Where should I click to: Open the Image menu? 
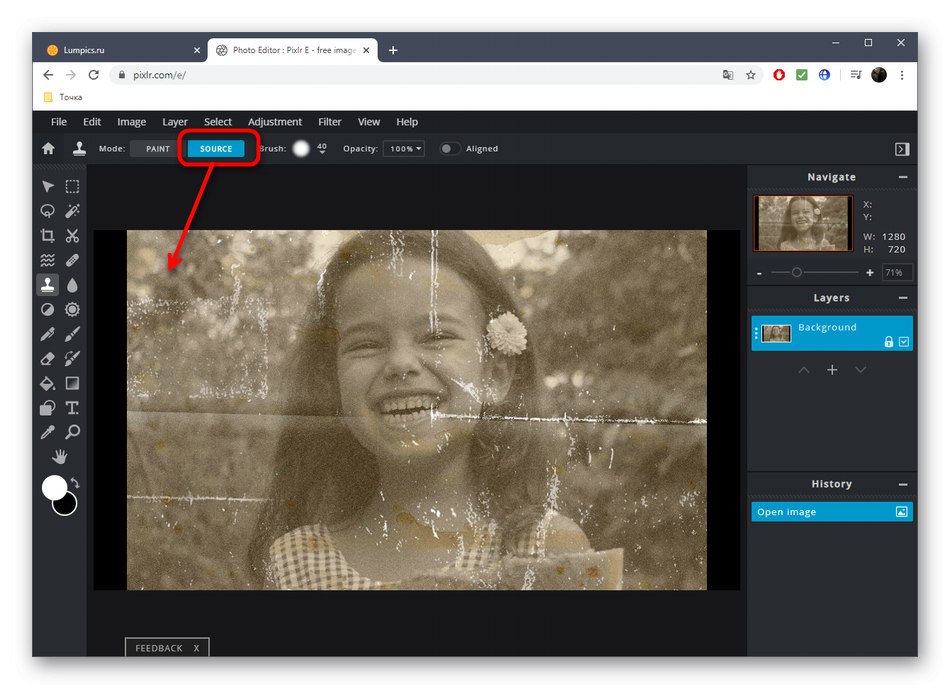131,122
